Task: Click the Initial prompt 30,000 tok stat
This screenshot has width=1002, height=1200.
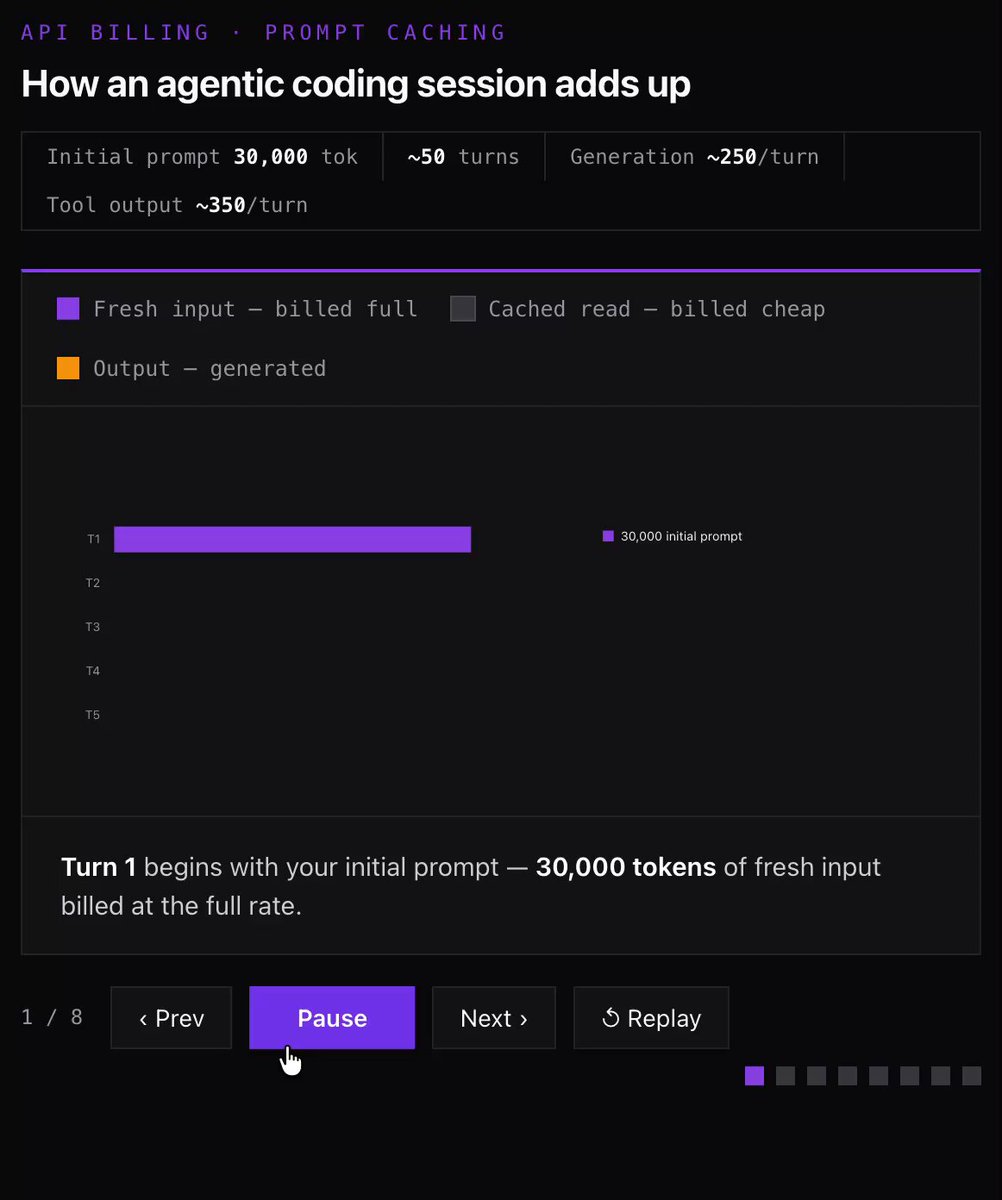Action: [202, 157]
